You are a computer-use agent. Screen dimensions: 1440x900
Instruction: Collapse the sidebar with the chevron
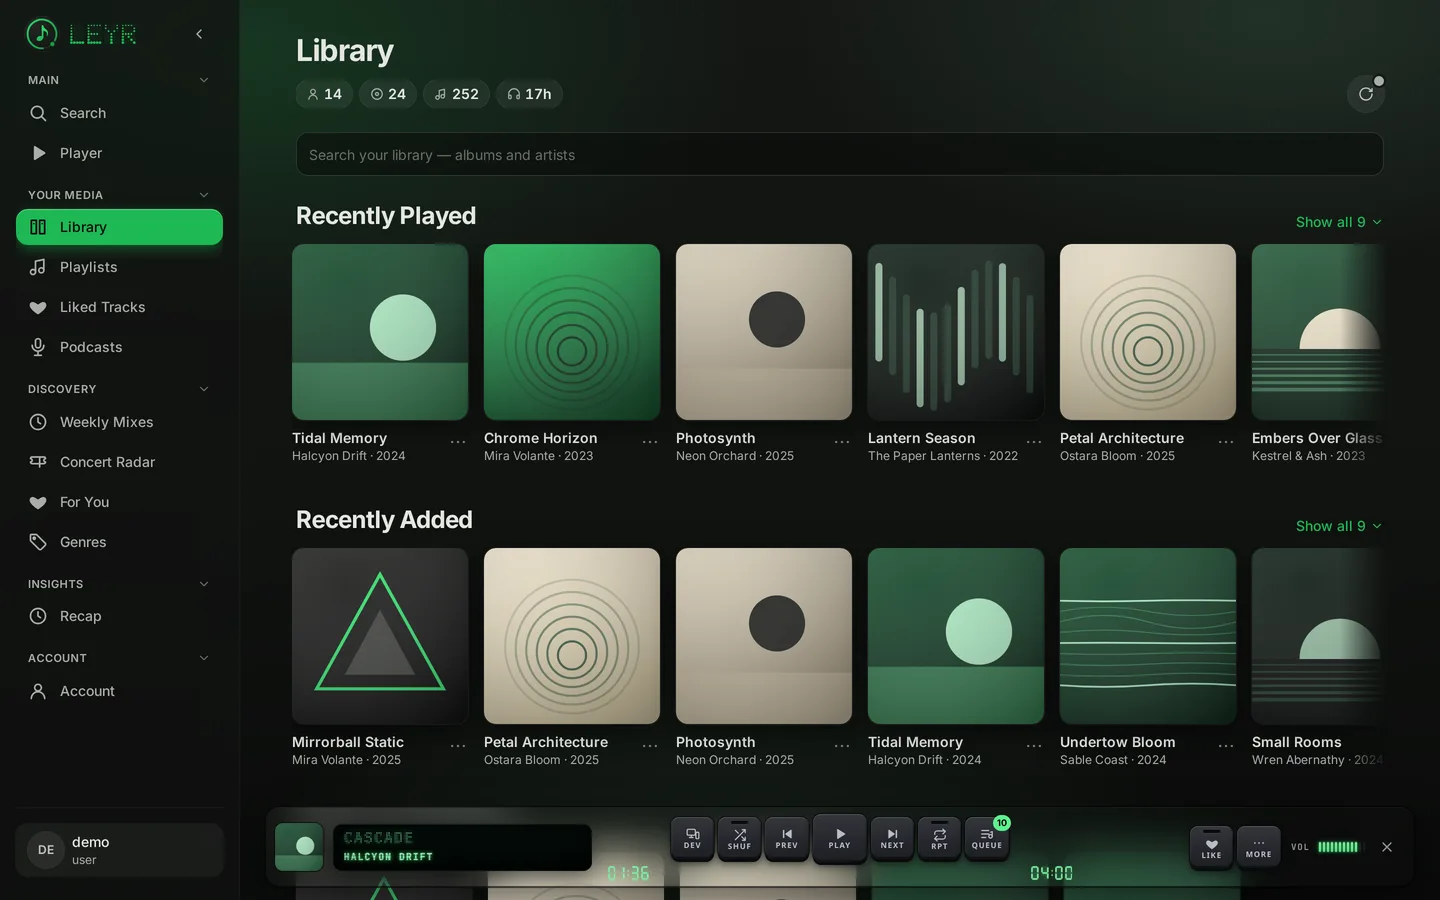[199, 34]
